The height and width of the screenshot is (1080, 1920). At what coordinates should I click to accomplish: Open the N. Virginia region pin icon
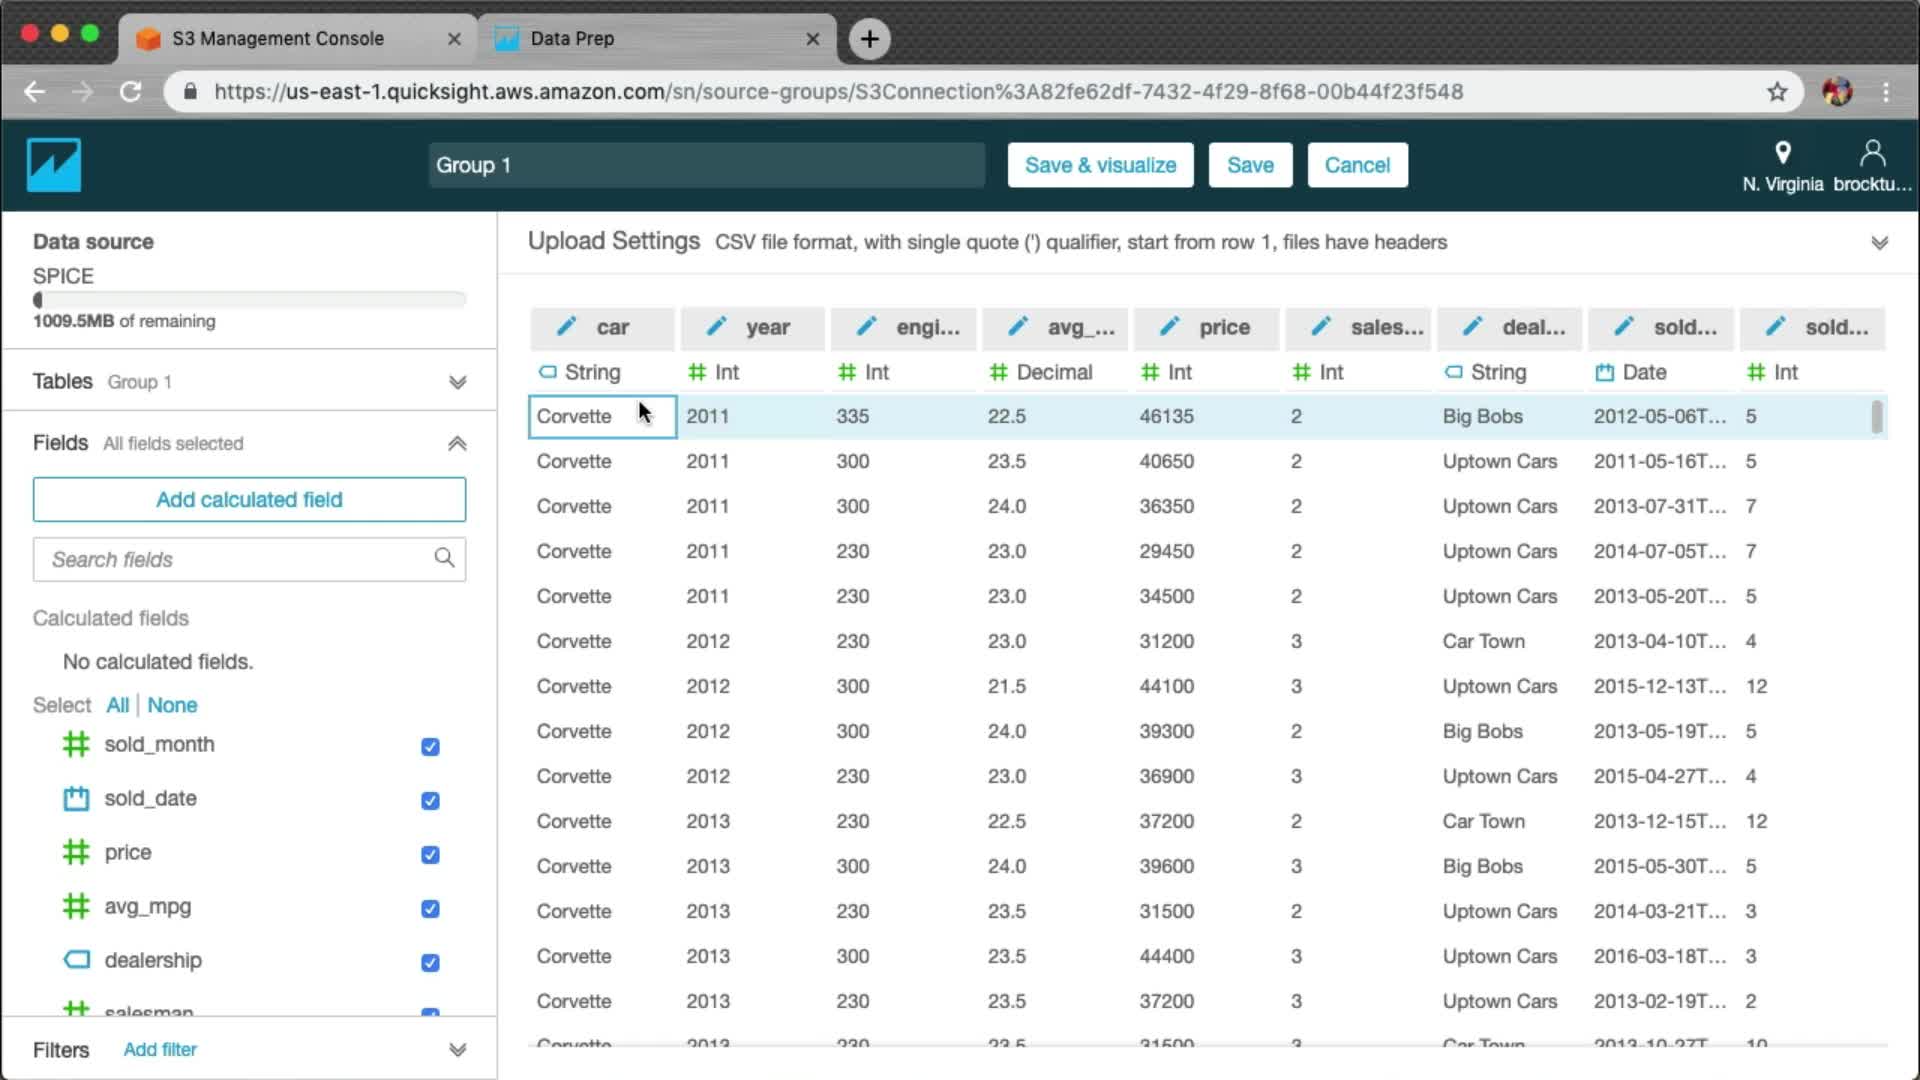[1782, 153]
